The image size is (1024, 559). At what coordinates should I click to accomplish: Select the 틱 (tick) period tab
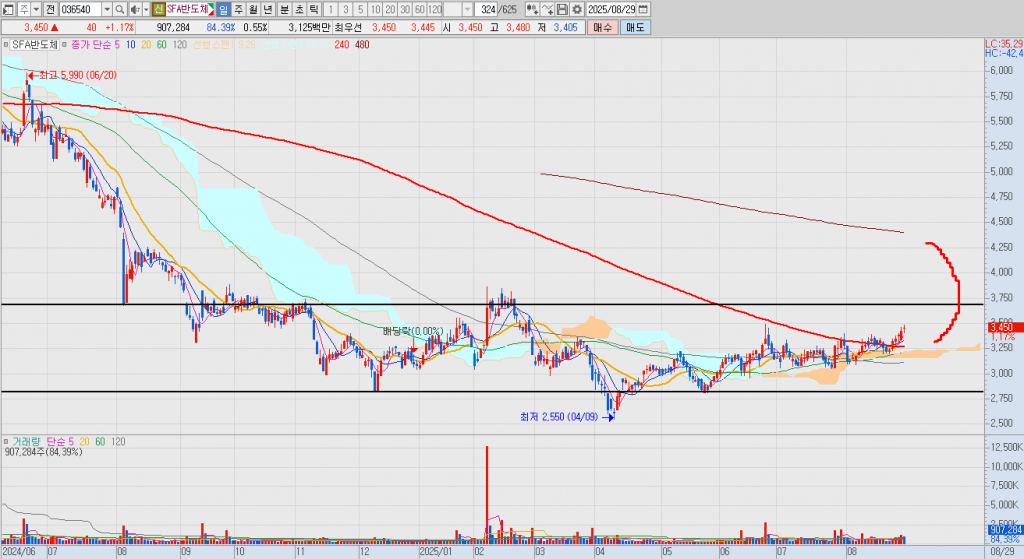(314, 9)
